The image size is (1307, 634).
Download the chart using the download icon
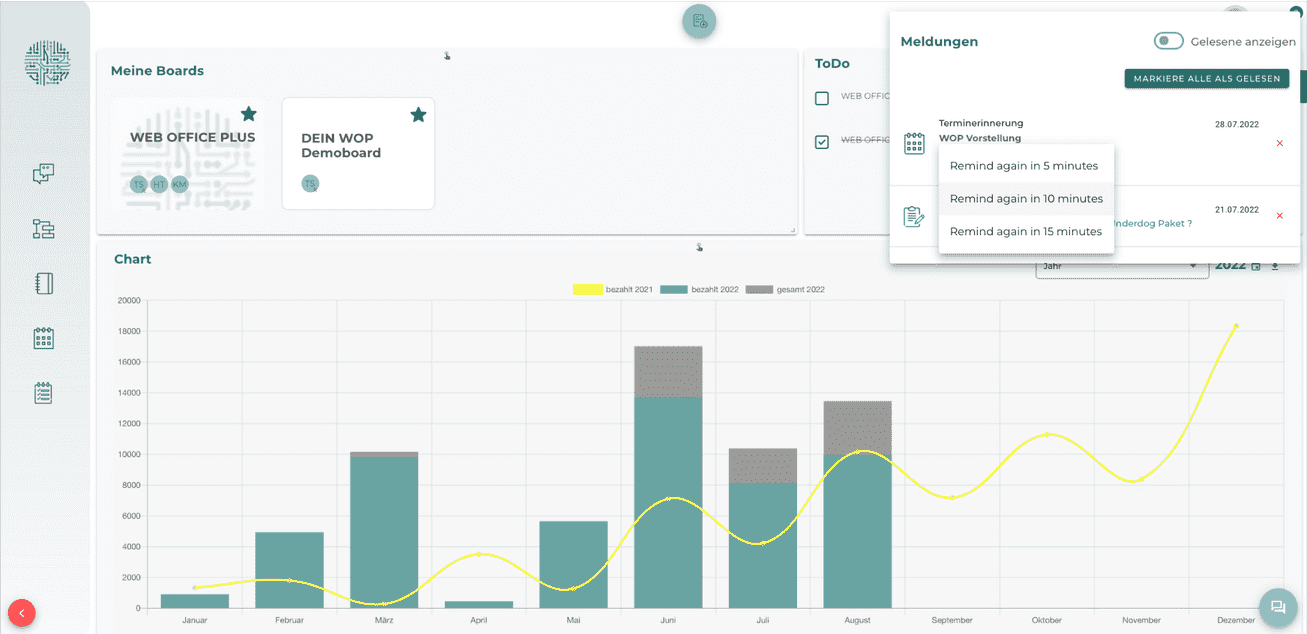pyautogui.click(x=1275, y=266)
